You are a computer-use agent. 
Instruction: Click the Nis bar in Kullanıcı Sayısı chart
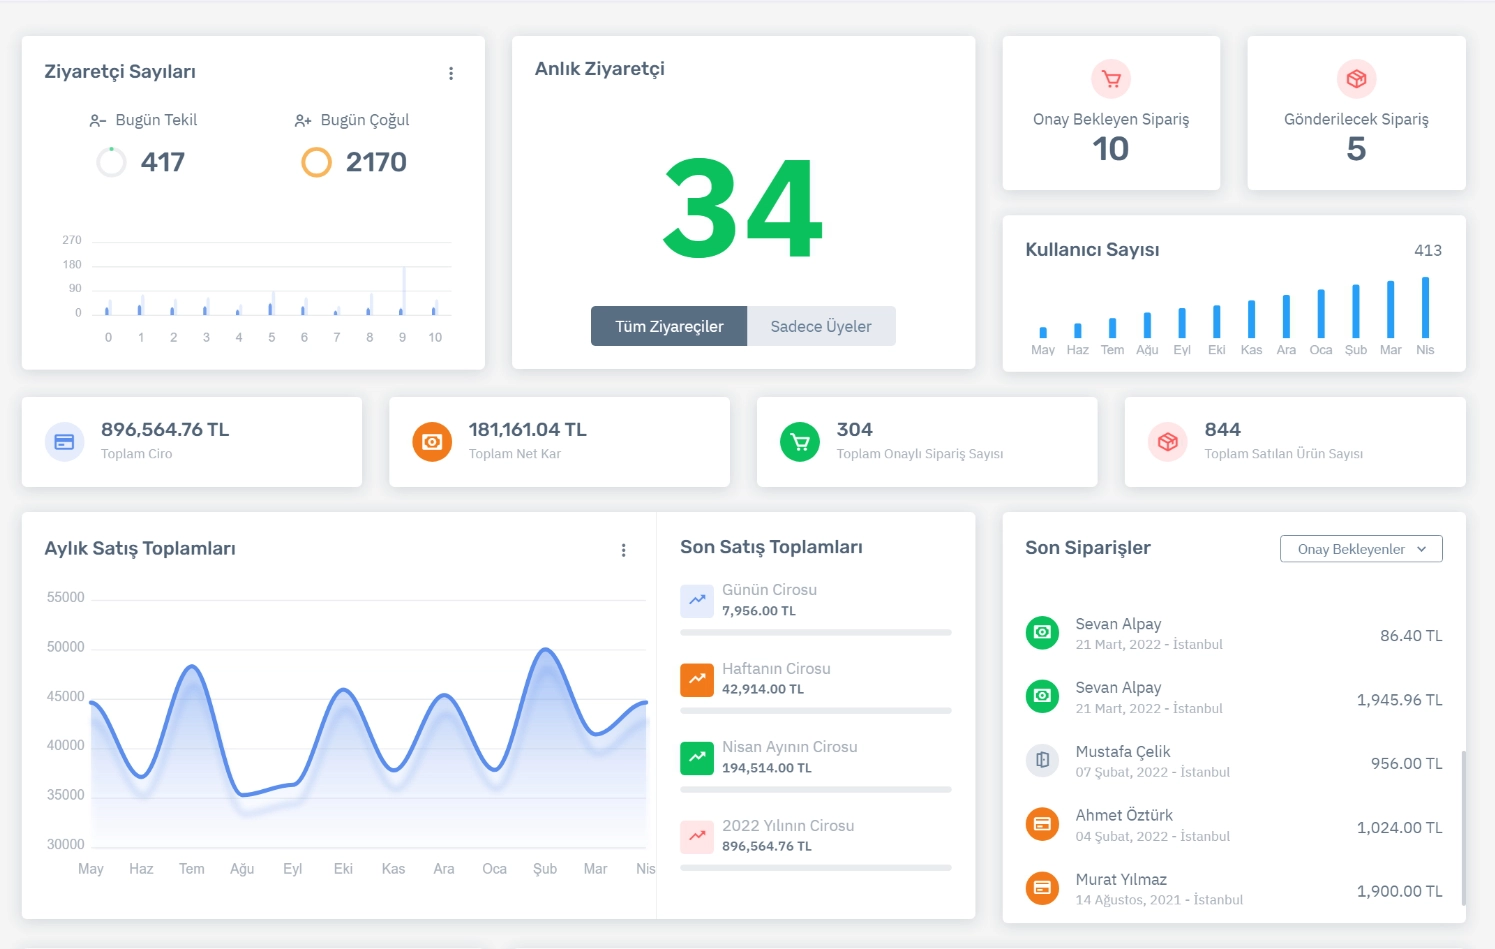click(x=1425, y=308)
